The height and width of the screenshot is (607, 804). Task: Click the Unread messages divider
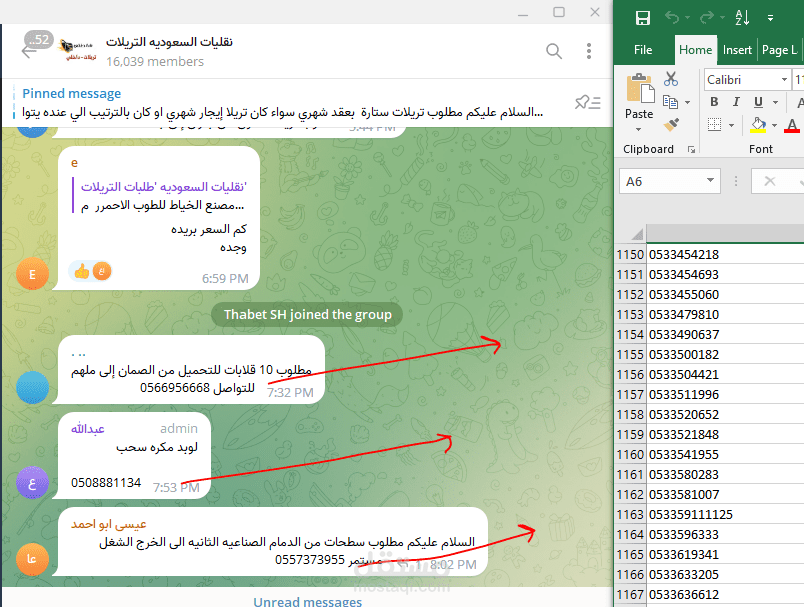pos(307,600)
